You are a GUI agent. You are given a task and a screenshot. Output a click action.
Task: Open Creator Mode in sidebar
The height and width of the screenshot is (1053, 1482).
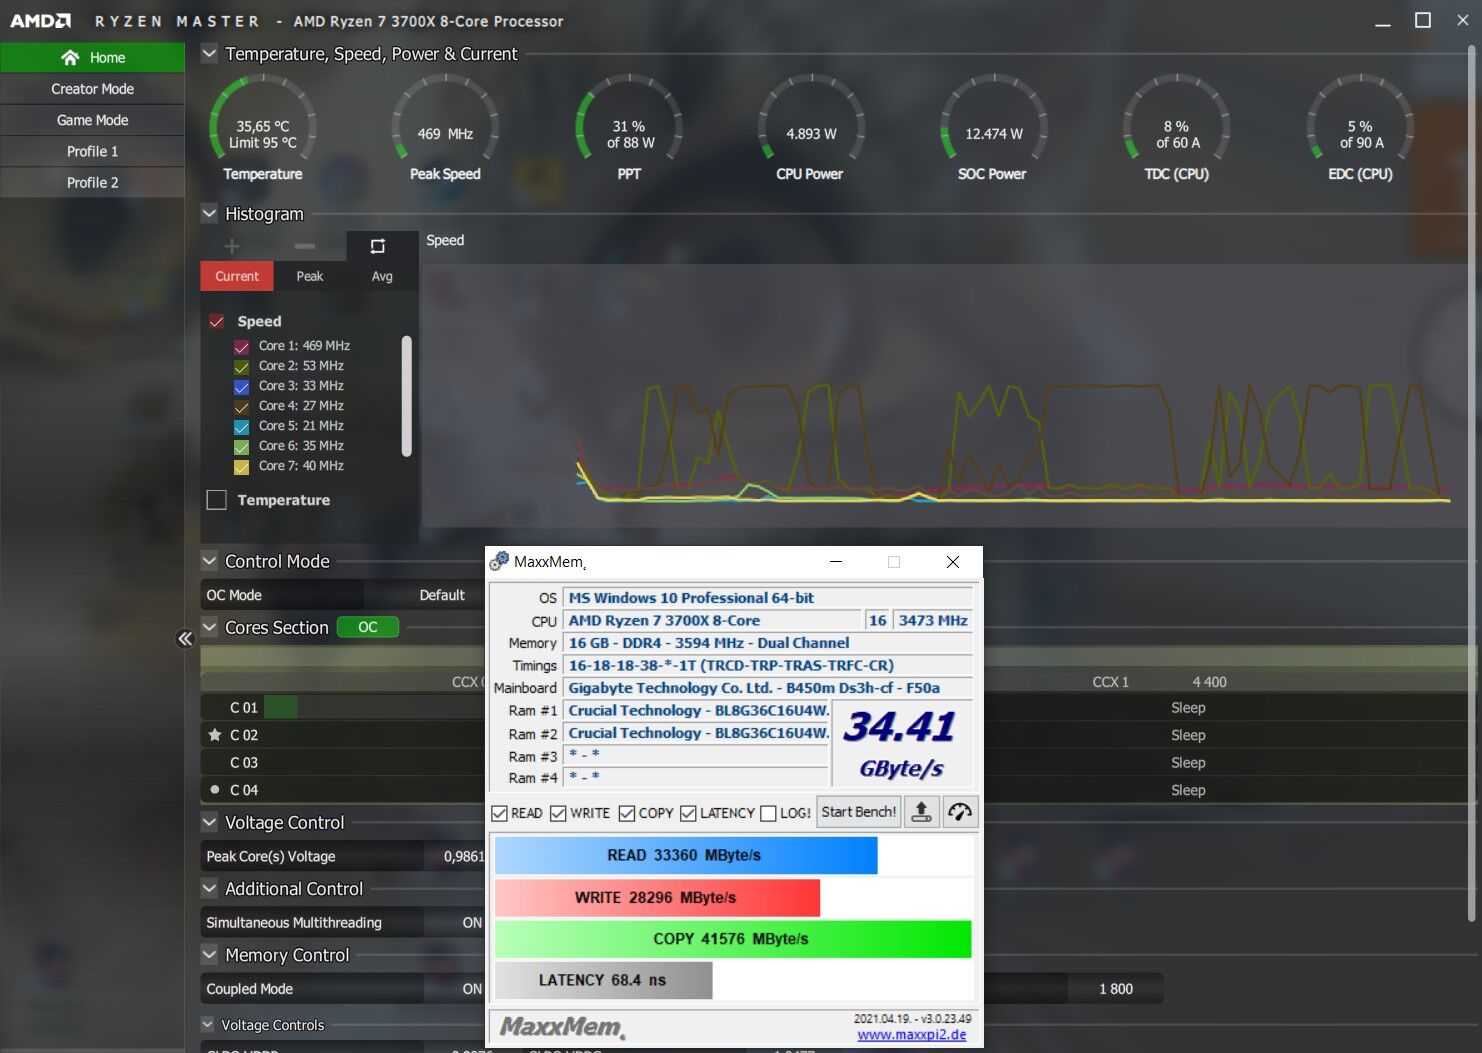click(x=92, y=89)
